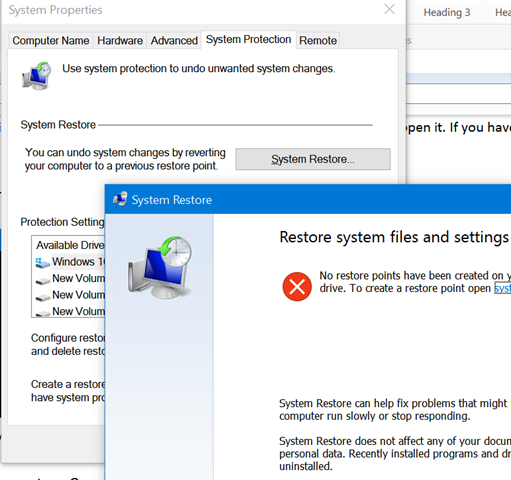Click the 'System Restore can help fix problems' paragraph
511x480 pixels.
click(x=393, y=410)
